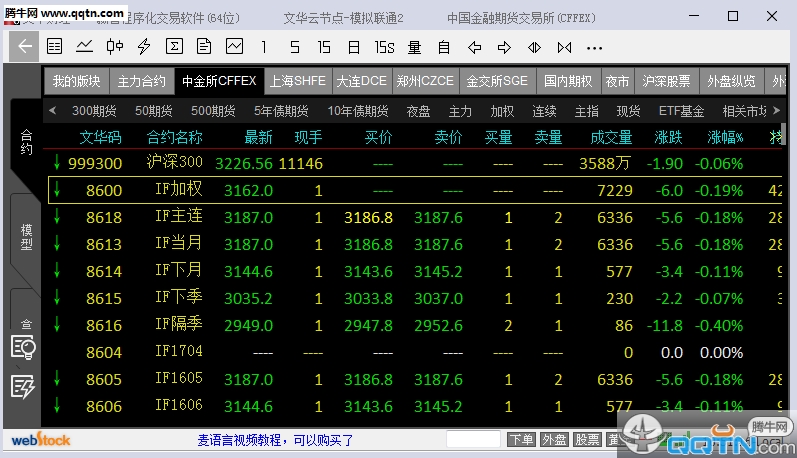797x458 pixels.
Task: Click the horizontal compress arrows icon
Action: pyautogui.click(x=564, y=47)
